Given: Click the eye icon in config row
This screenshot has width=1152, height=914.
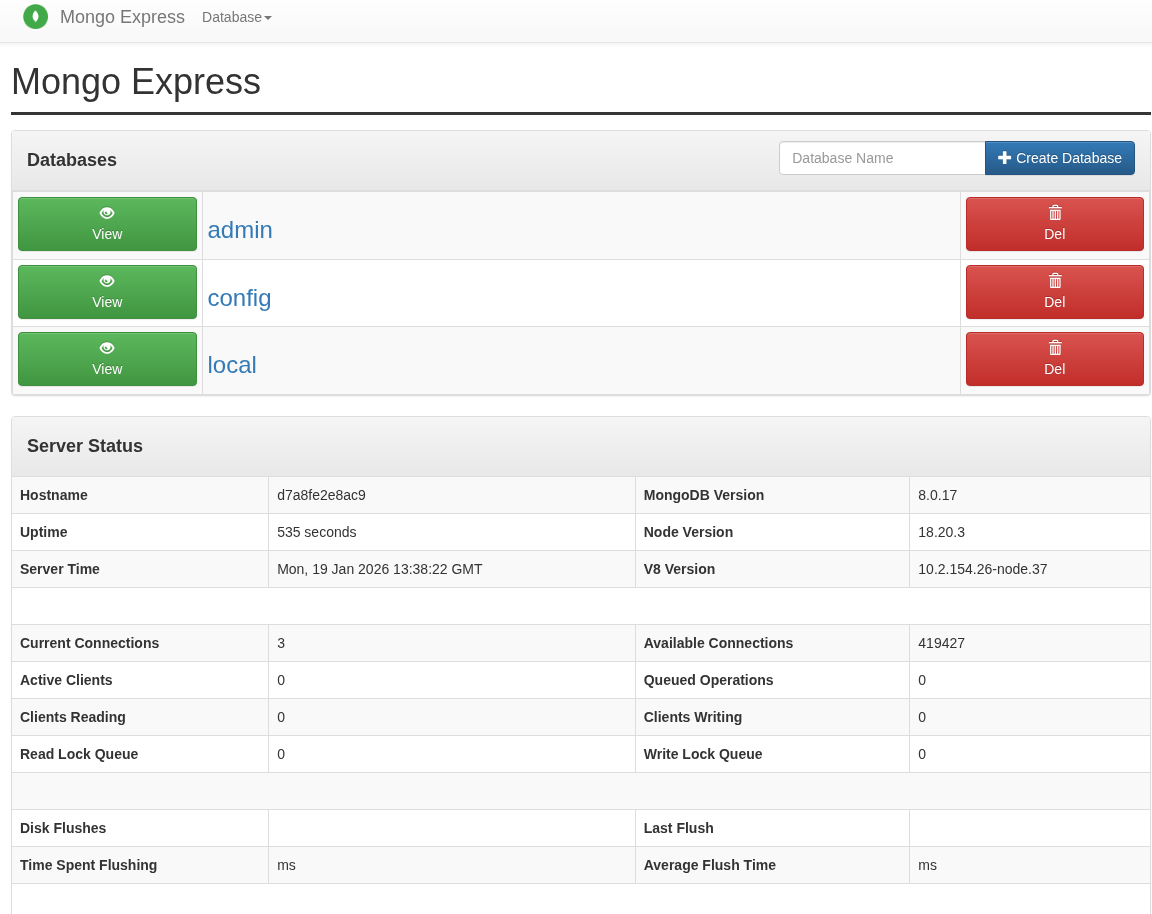Looking at the screenshot, I should pyautogui.click(x=107, y=281).
